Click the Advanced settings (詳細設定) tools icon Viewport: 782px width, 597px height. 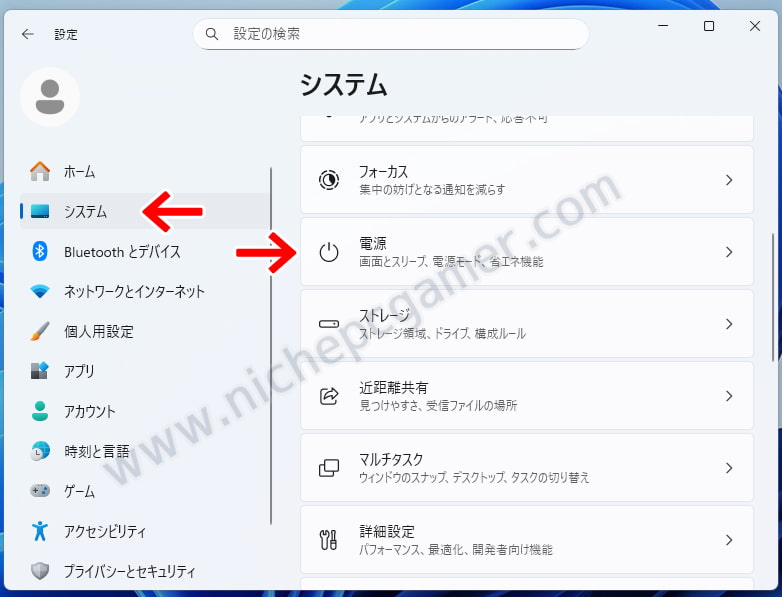tap(329, 540)
